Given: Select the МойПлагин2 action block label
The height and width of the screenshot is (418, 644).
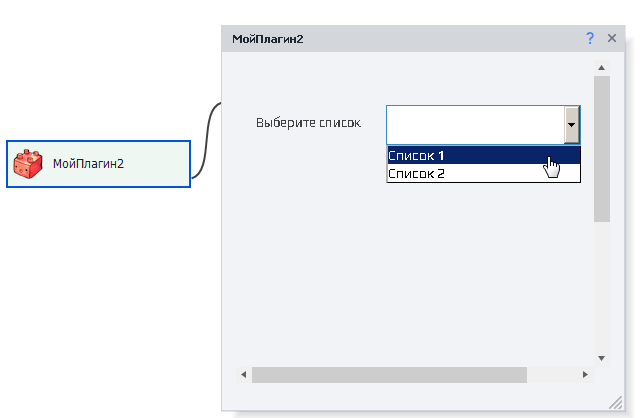Looking at the screenshot, I should coord(88,164).
